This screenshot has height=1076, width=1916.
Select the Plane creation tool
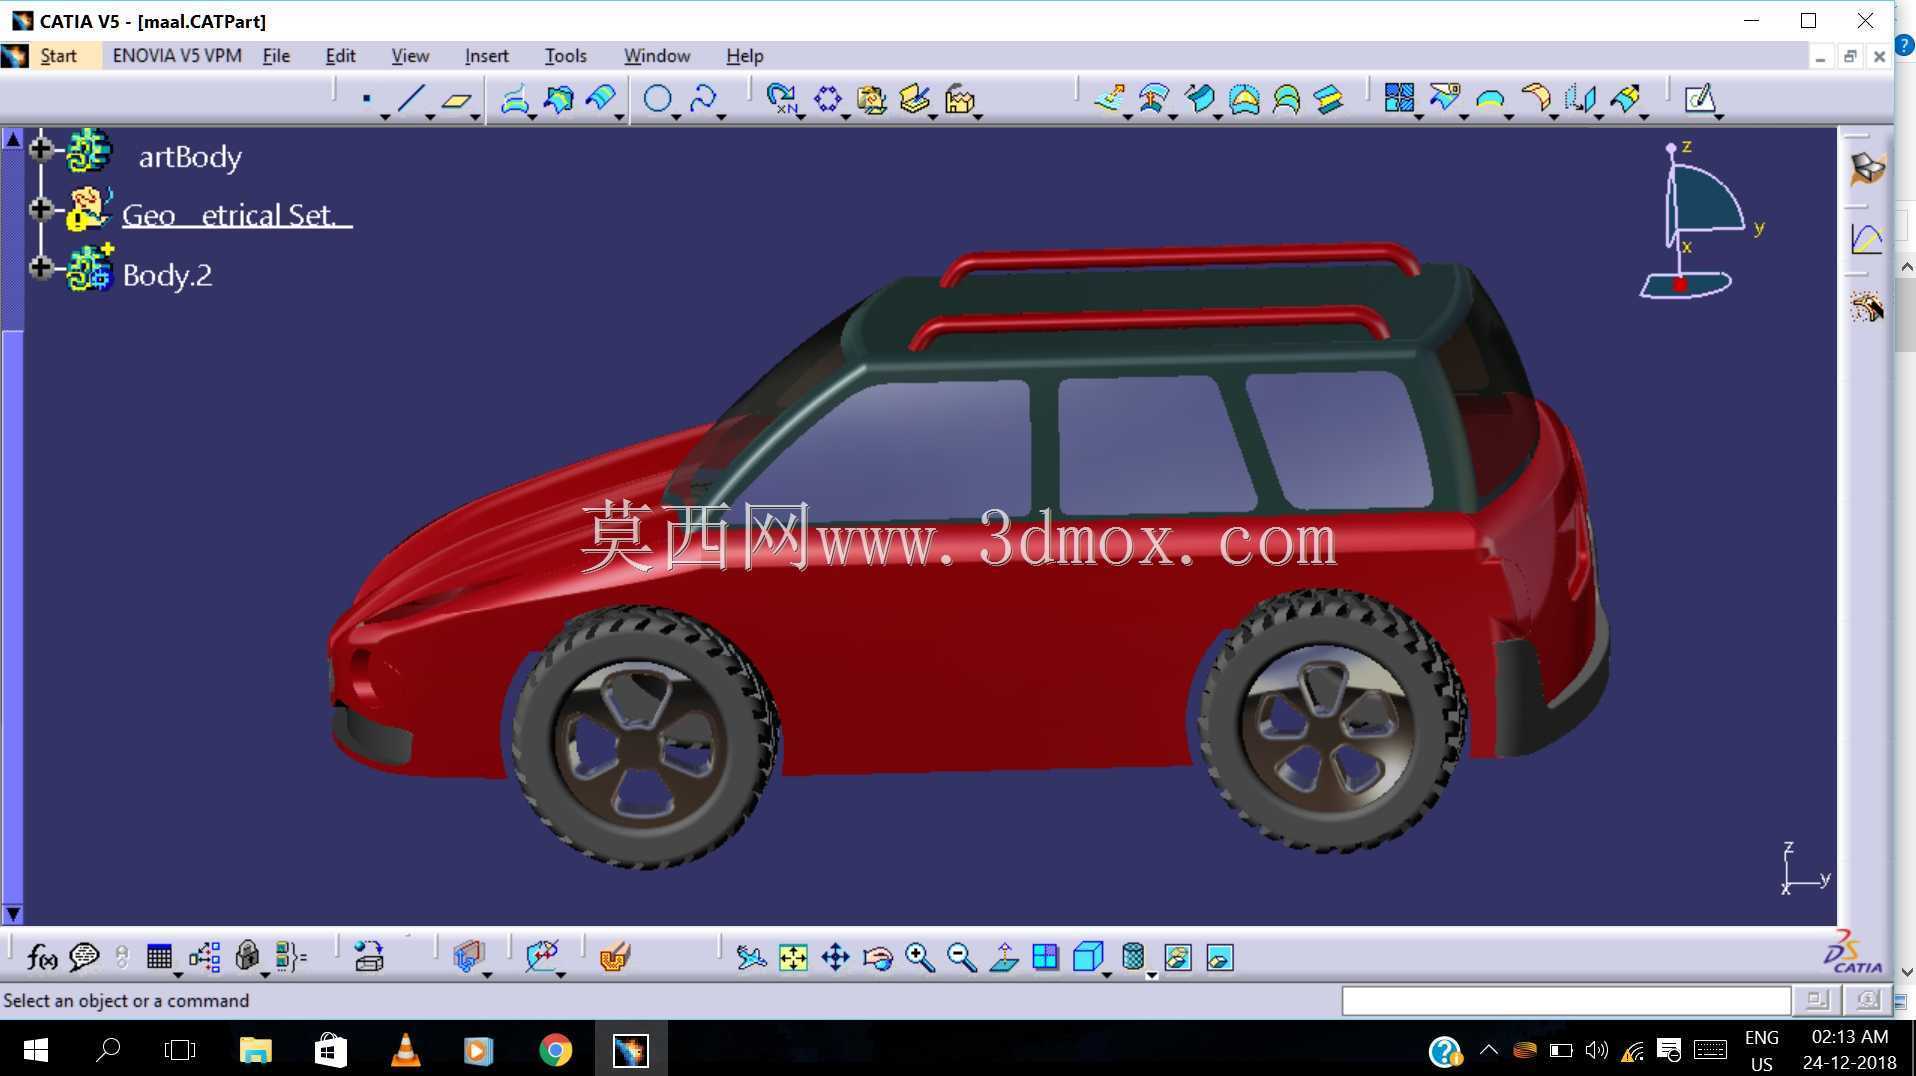457,99
